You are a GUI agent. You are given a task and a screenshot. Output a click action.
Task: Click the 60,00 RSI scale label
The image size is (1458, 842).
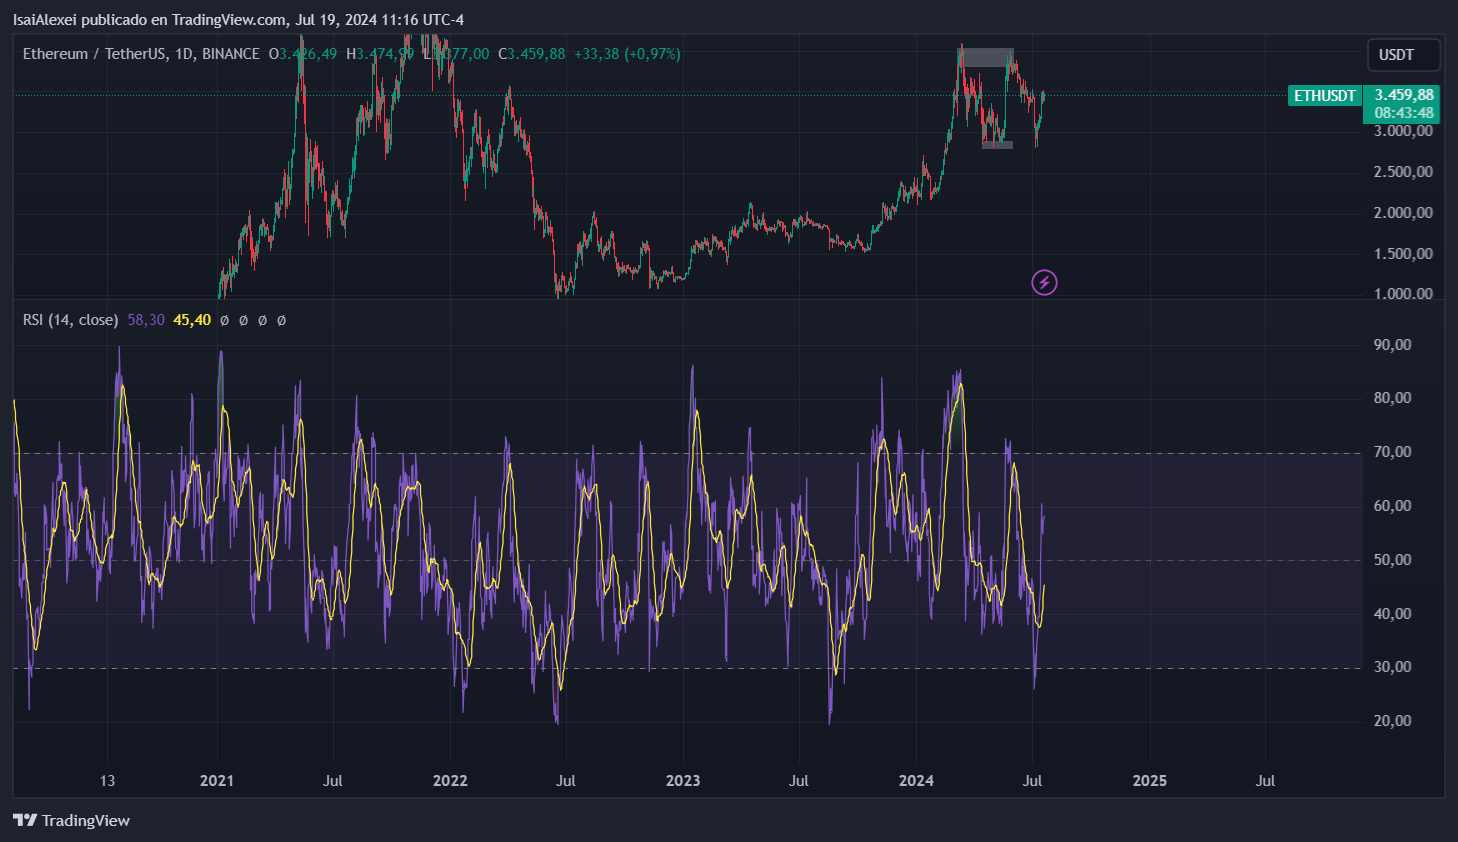1393,506
